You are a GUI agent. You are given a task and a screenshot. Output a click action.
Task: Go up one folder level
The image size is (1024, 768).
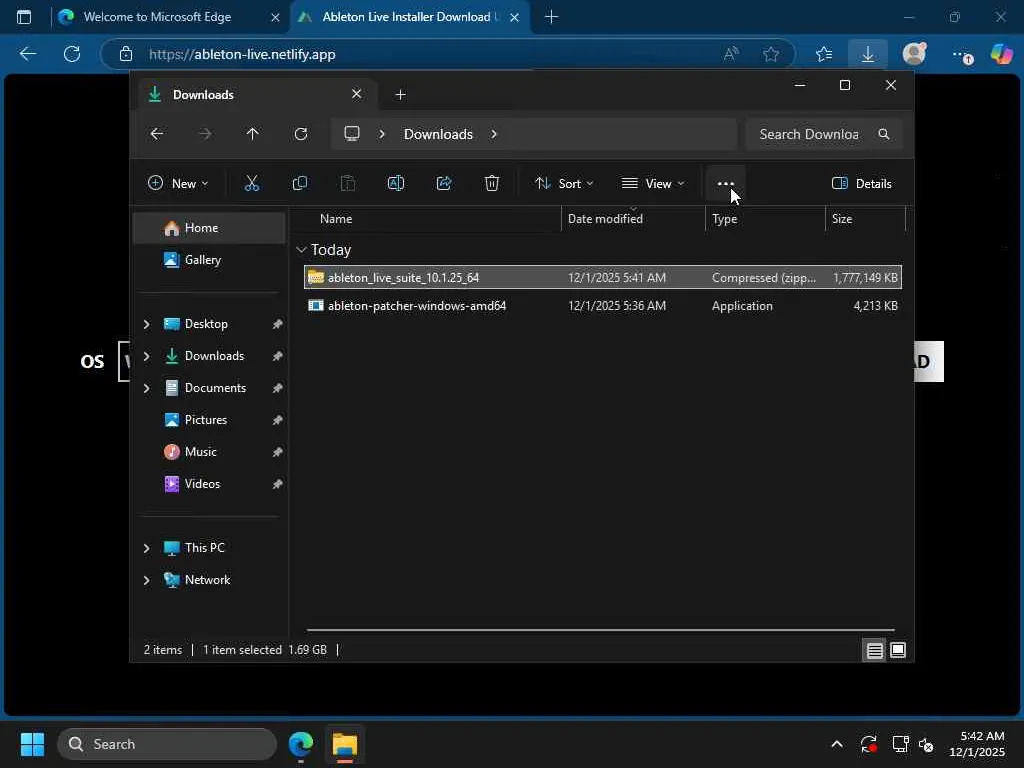click(253, 134)
